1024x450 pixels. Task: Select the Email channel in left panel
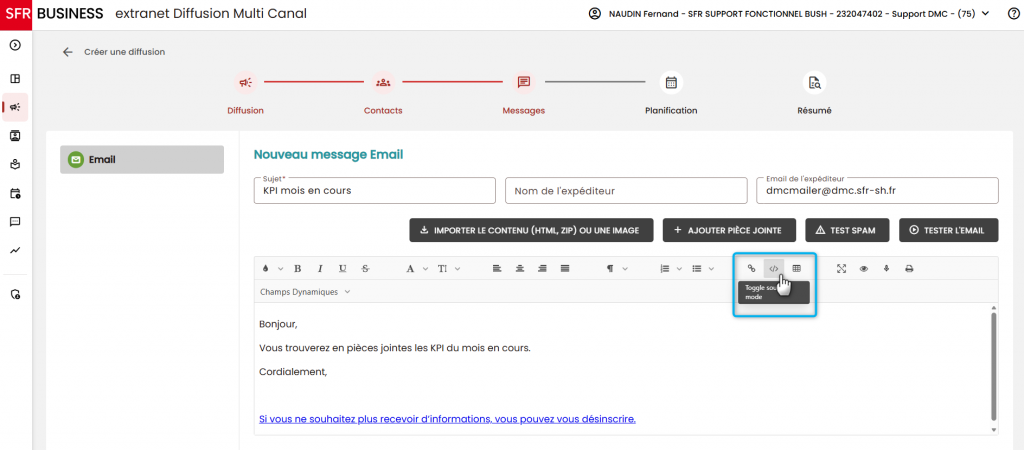[x=142, y=159]
